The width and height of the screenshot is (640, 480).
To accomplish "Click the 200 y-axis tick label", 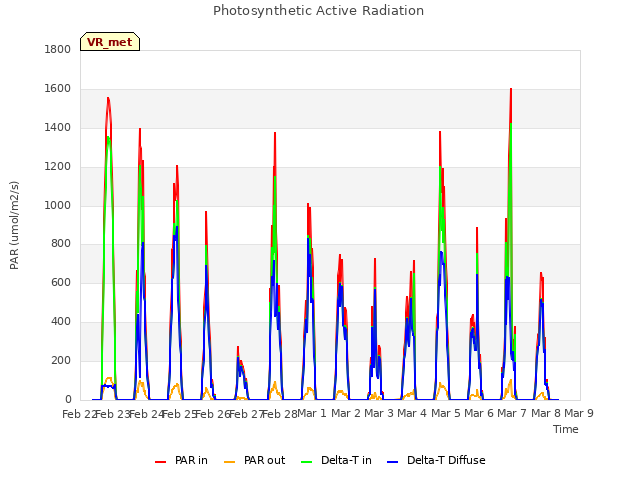I will [61, 361].
